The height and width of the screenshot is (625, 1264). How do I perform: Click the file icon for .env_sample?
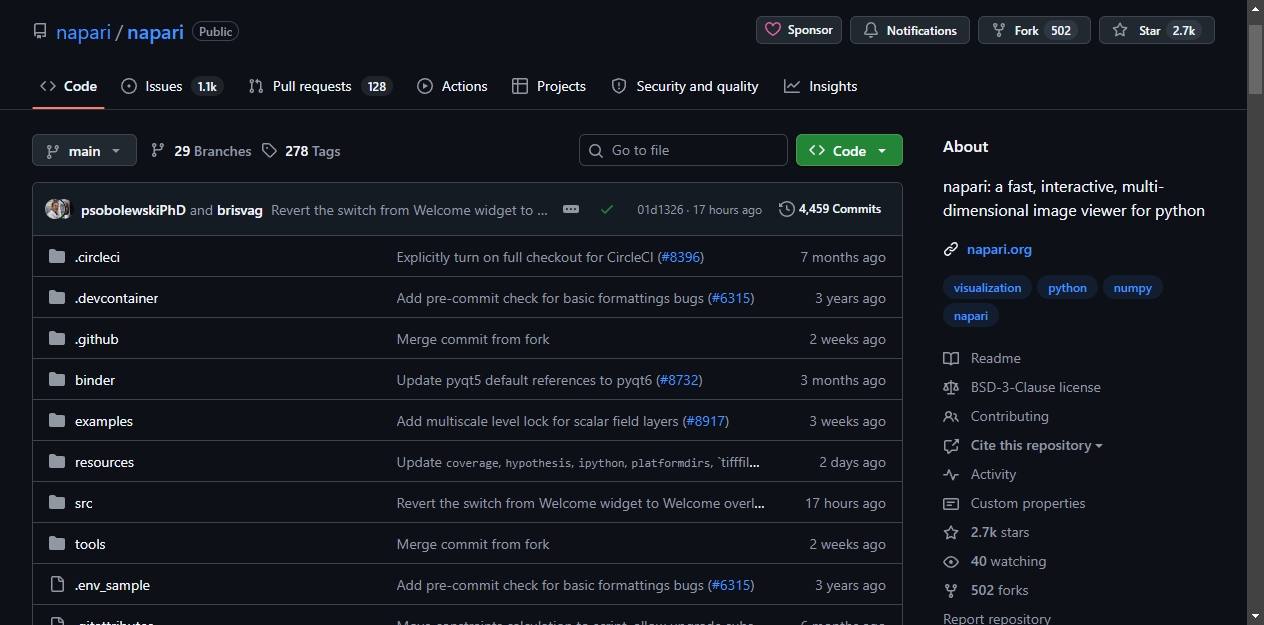pos(57,585)
